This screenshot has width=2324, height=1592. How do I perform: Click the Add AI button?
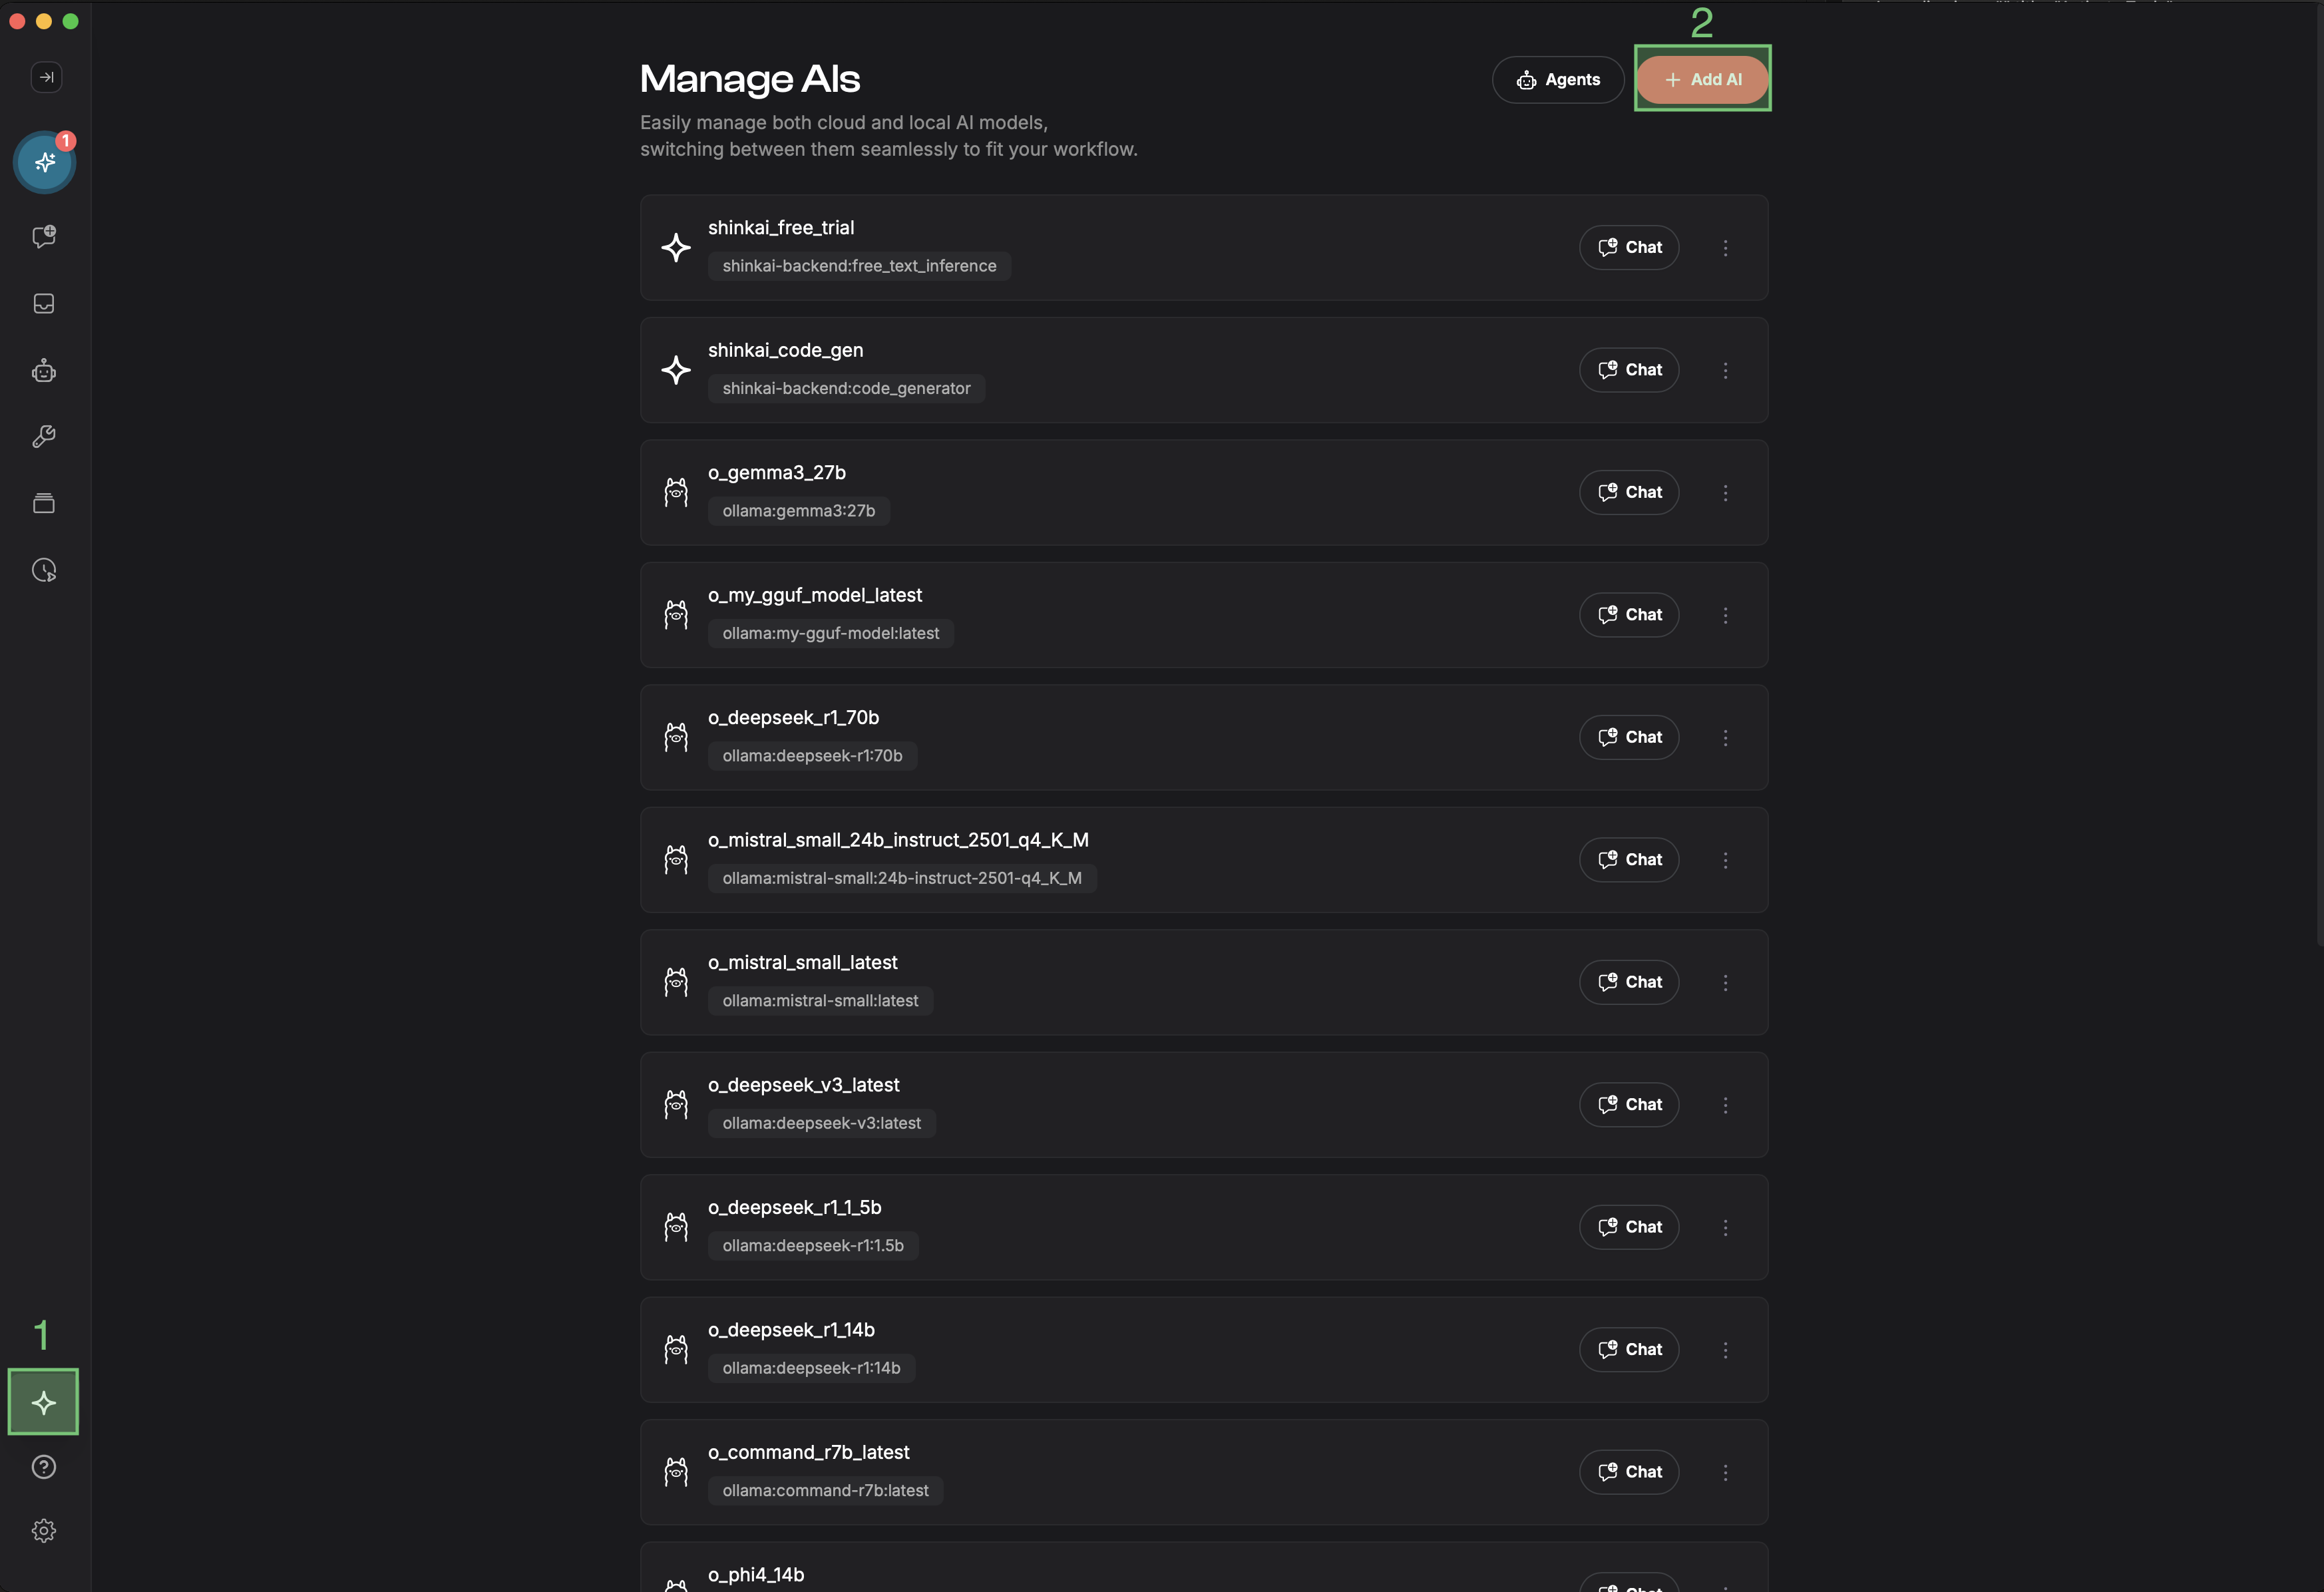pos(1702,80)
